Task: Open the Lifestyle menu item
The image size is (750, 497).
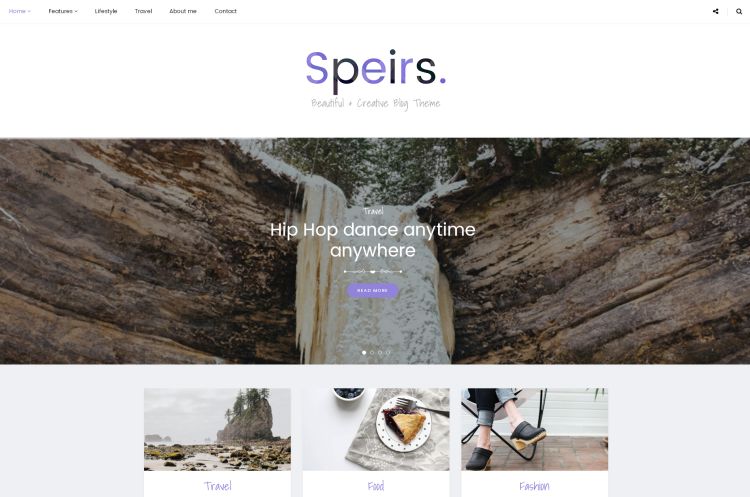Action: click(106, 11)
